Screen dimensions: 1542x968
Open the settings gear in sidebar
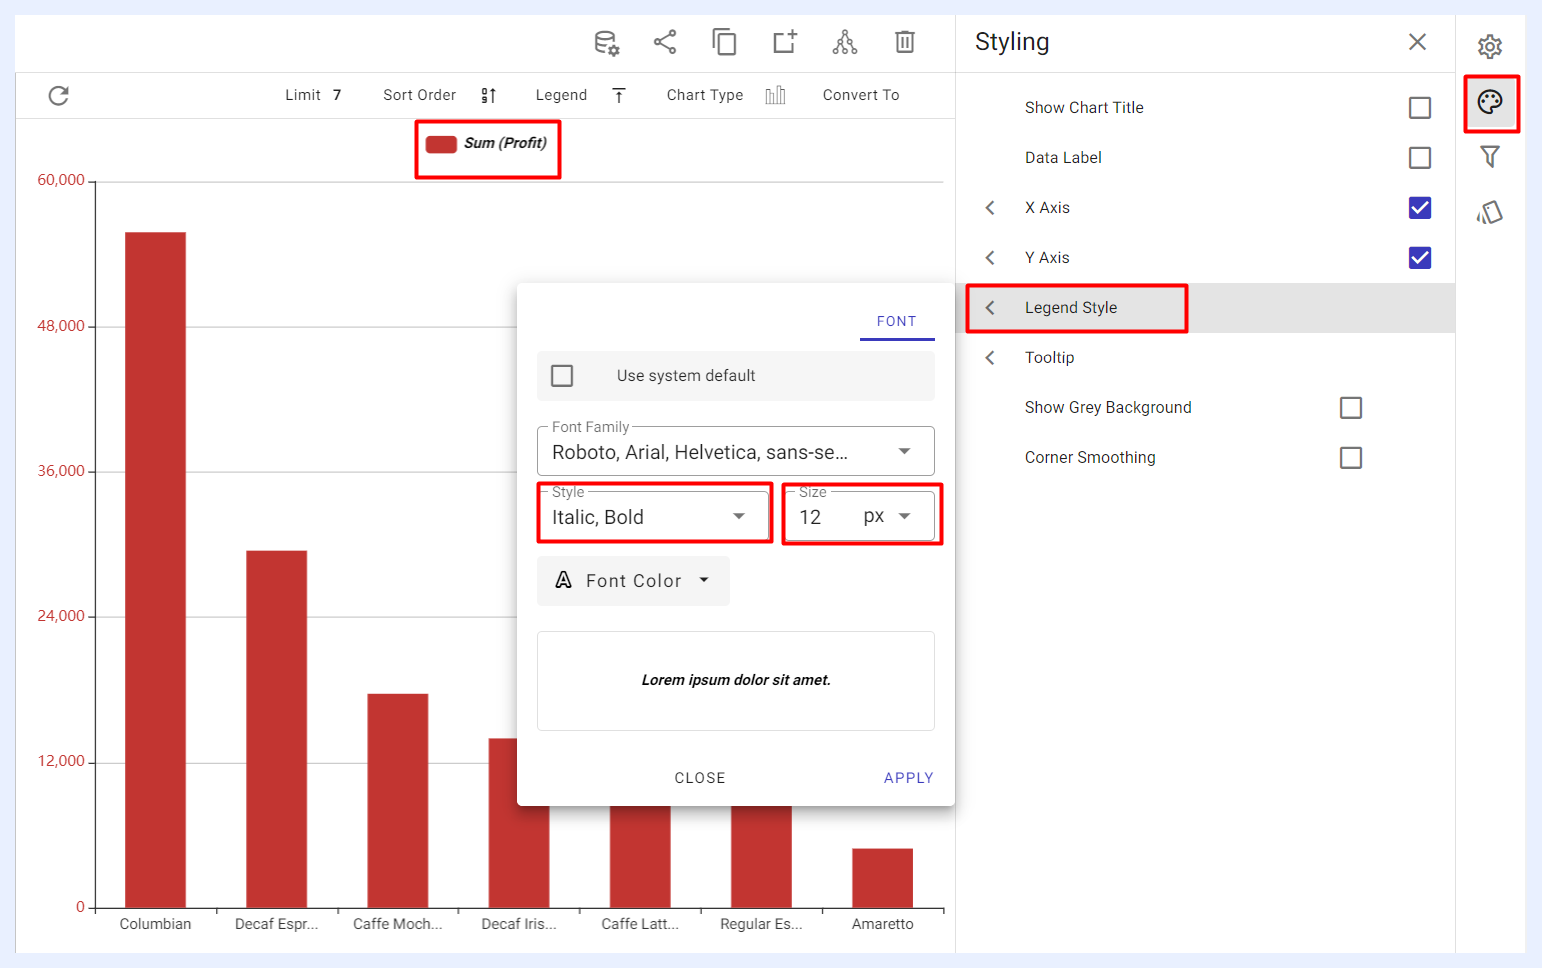point(1490,46)
